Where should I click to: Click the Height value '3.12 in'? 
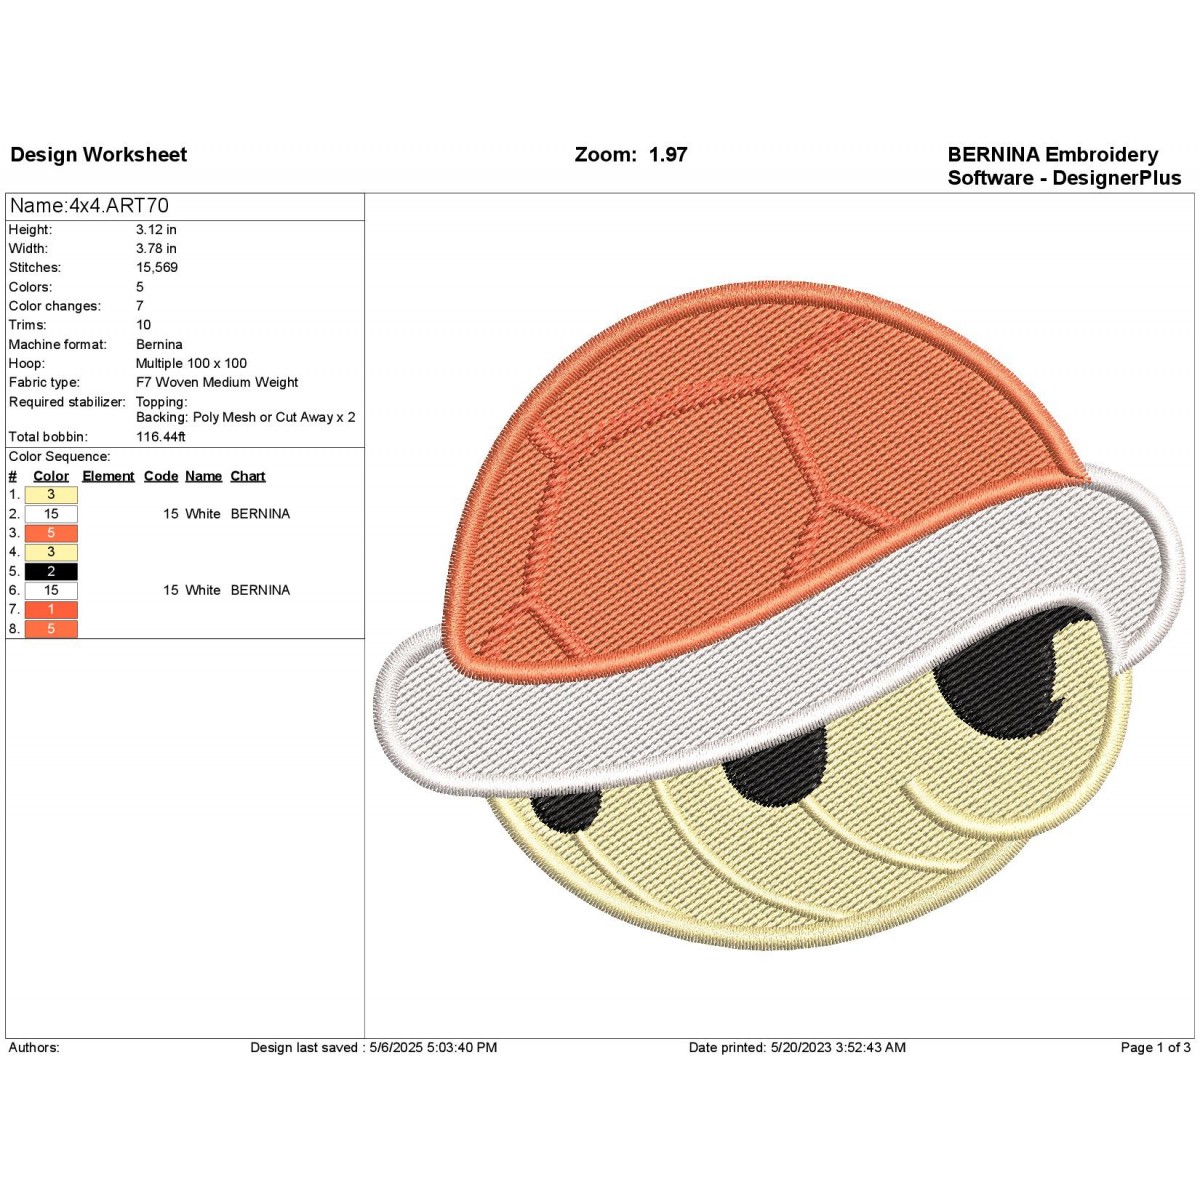pos(156,230)
